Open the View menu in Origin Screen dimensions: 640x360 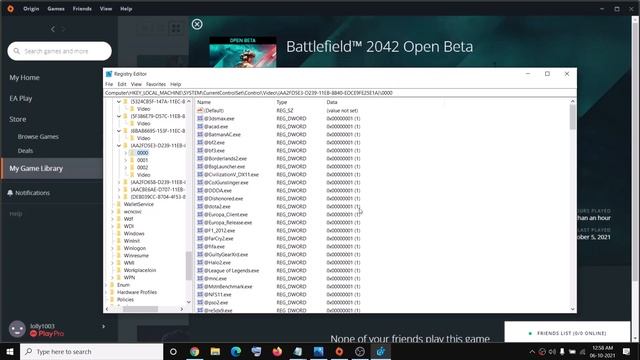[106, 9]
